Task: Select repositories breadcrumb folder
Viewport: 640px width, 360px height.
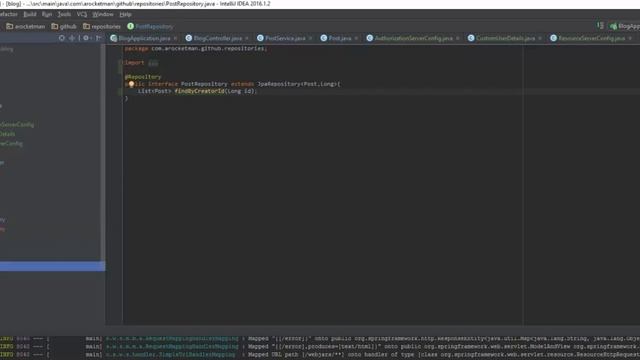Action: [102, 27]
